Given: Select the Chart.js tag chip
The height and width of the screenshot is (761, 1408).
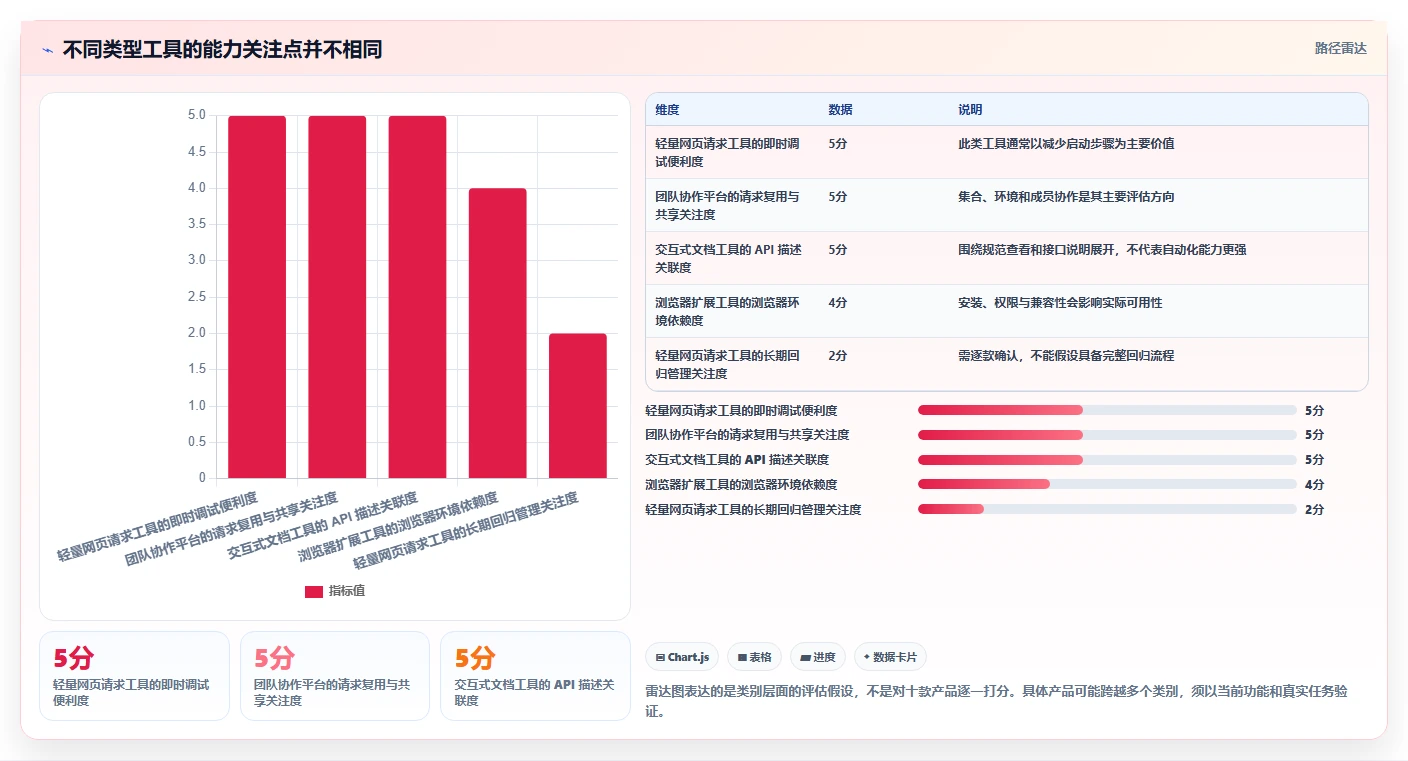Looking at the screenshot, I should [x=682, y=657].
